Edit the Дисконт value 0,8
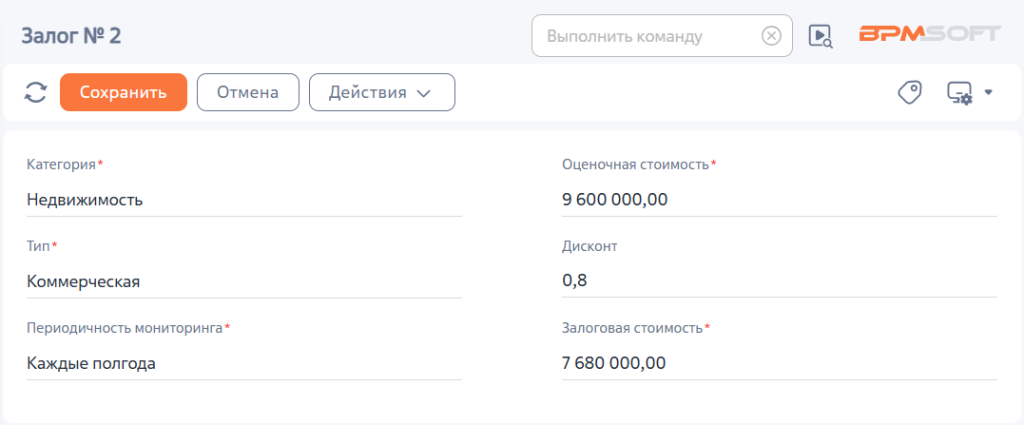 (x=780, y=281)
